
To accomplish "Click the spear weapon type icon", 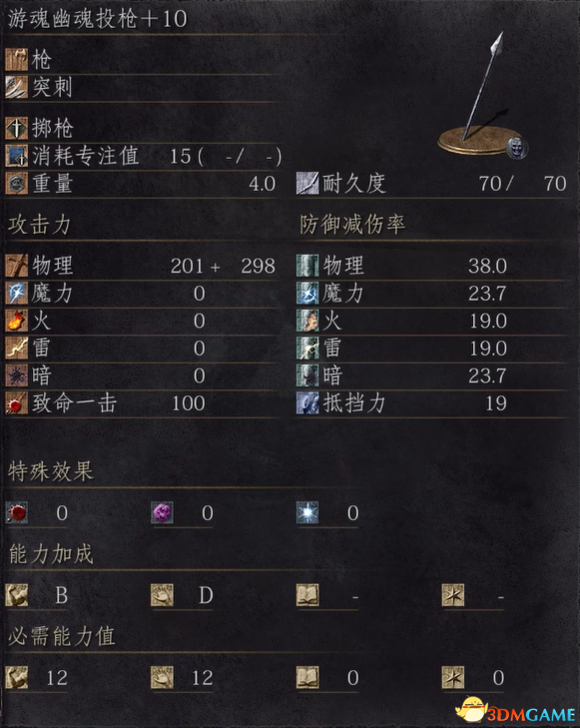I will click(x=16, y=59).
